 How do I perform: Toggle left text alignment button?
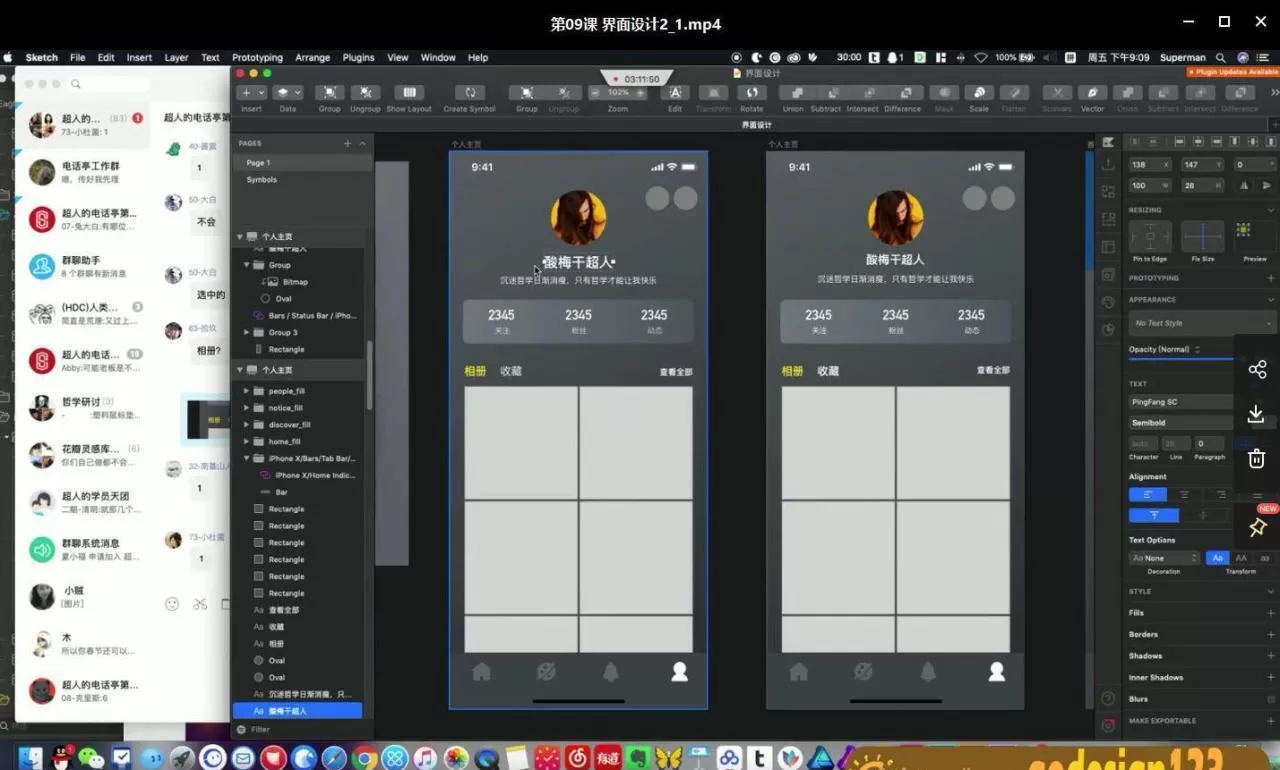point(1147,494)
